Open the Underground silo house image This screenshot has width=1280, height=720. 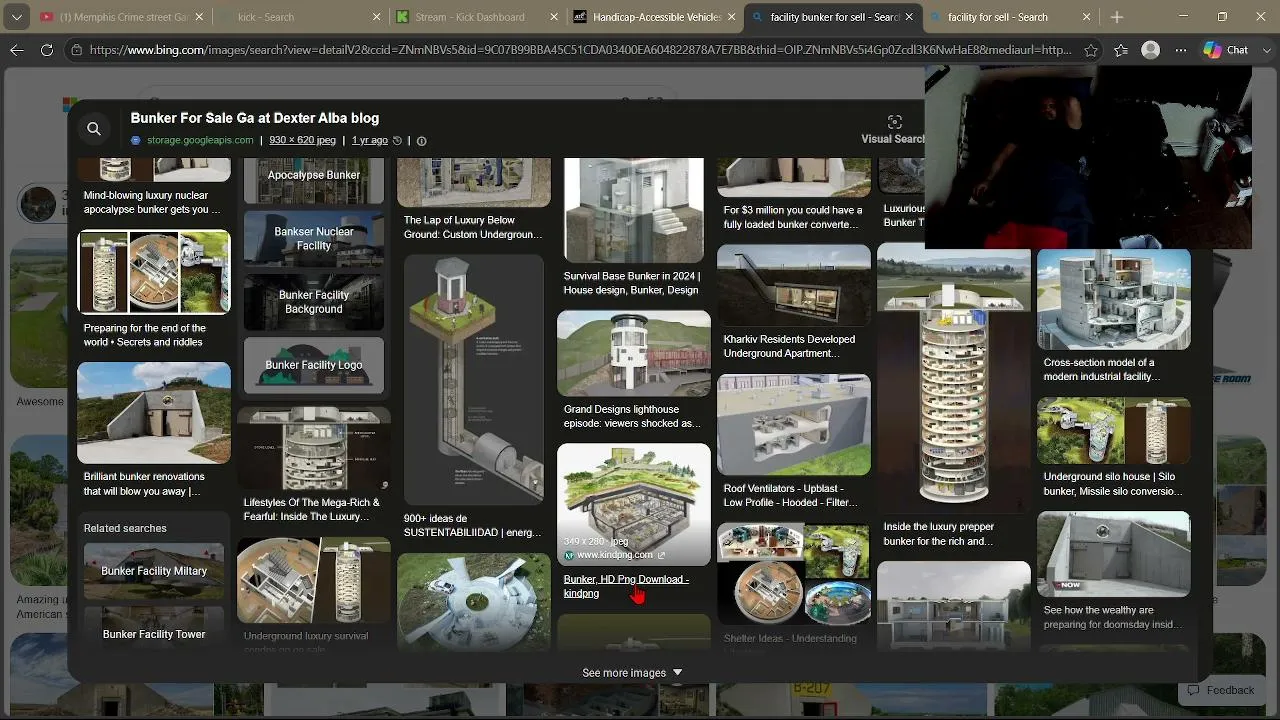[1114, 431]
